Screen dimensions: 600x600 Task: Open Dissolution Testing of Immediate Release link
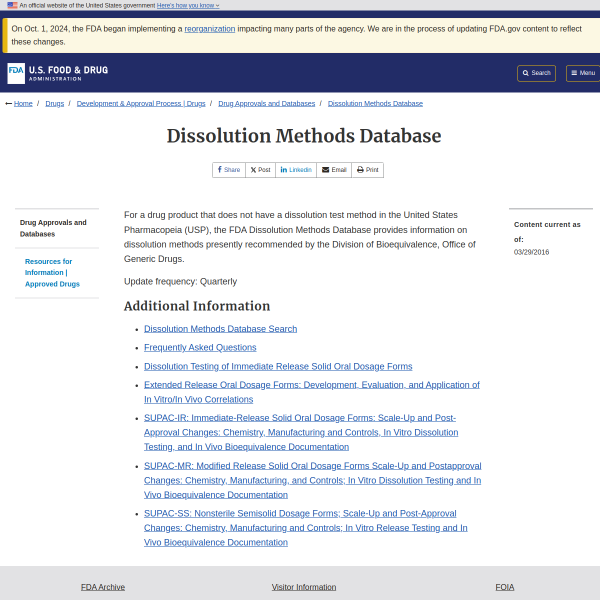[278, 367]
